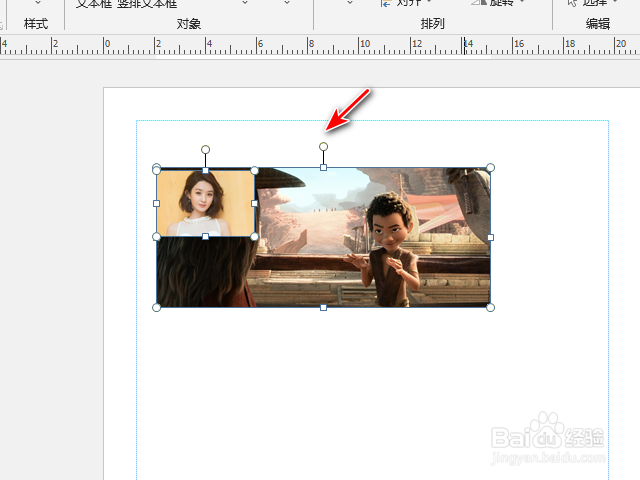The height and width of the screenshot is (480, 640).
Task: Click the large picture's right-middle sizing handle
Action: [491, 238]
